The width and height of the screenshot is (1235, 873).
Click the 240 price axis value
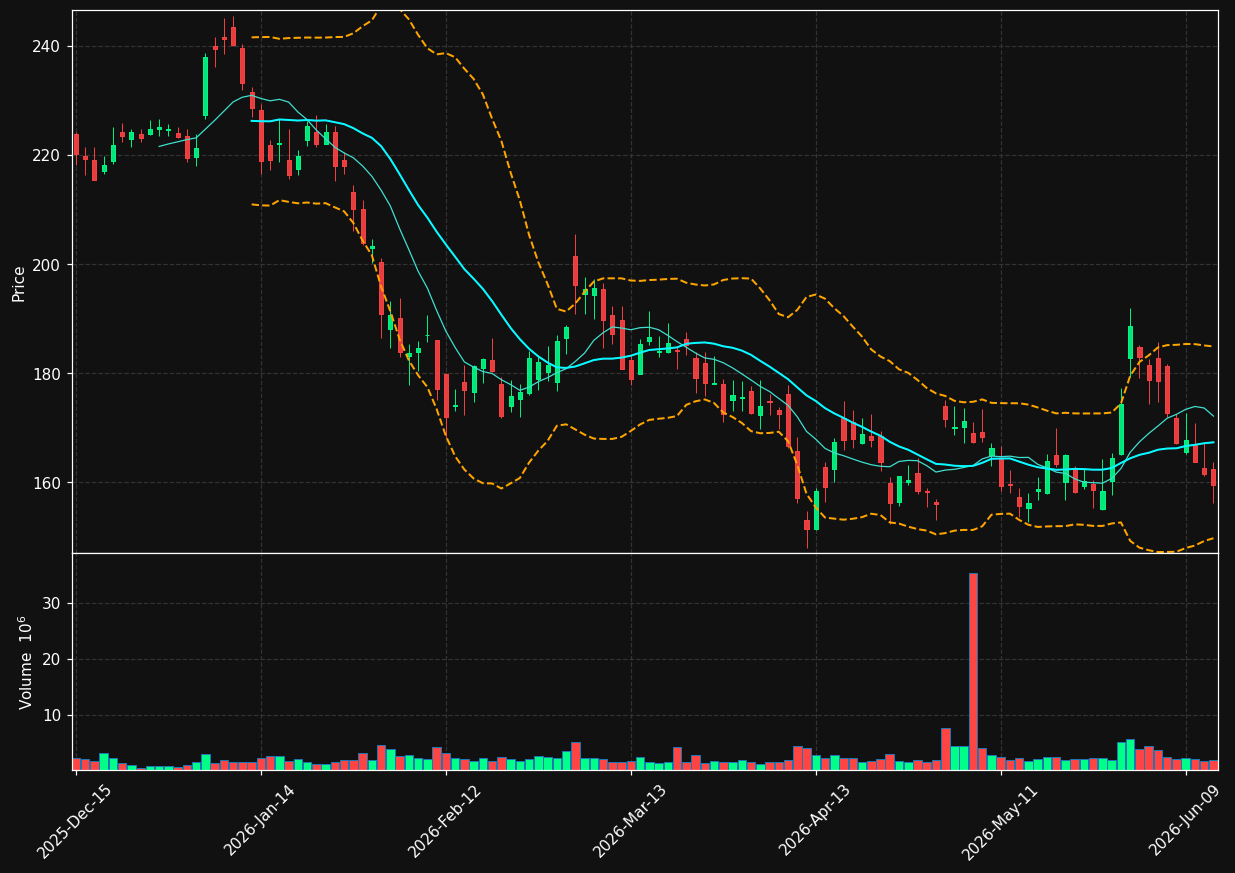46,46
